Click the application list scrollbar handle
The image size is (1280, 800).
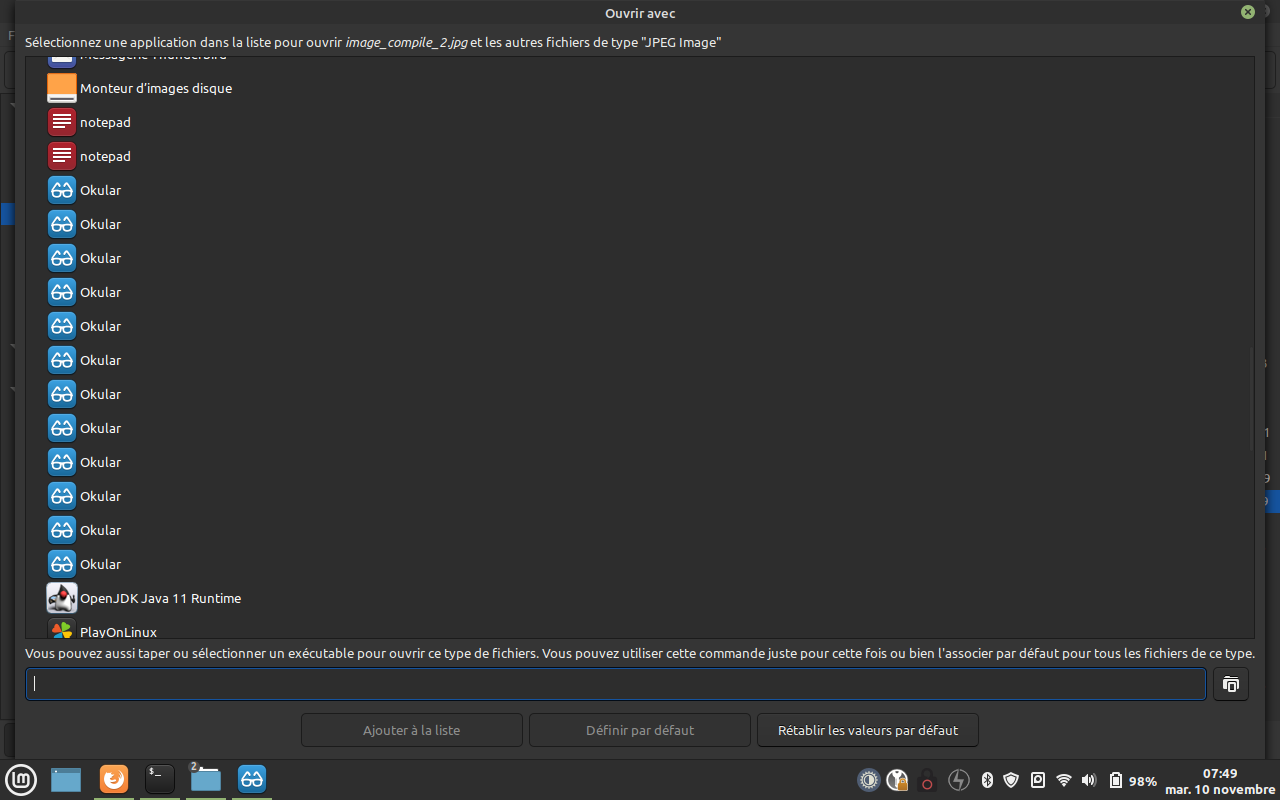[x=1251, y=399]
